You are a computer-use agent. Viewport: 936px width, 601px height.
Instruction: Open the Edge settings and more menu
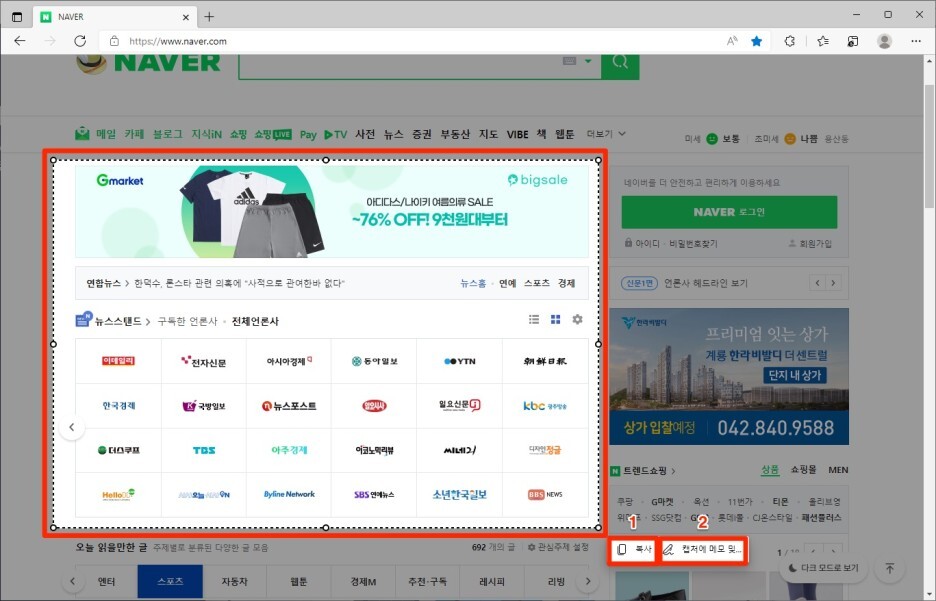916,41
